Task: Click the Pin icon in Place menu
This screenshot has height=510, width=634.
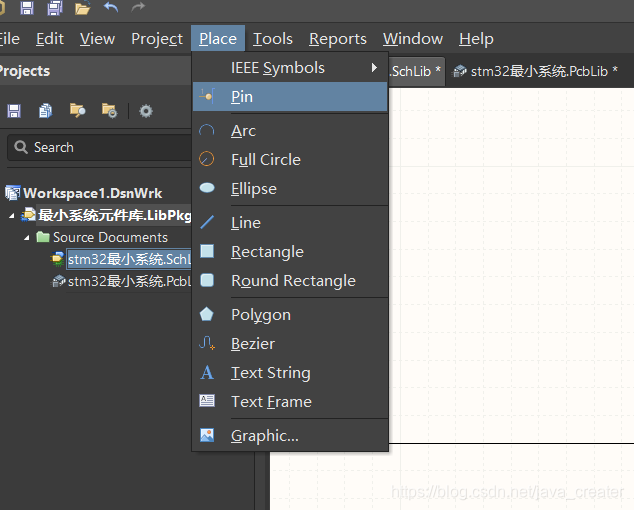Action: [207, 96]
